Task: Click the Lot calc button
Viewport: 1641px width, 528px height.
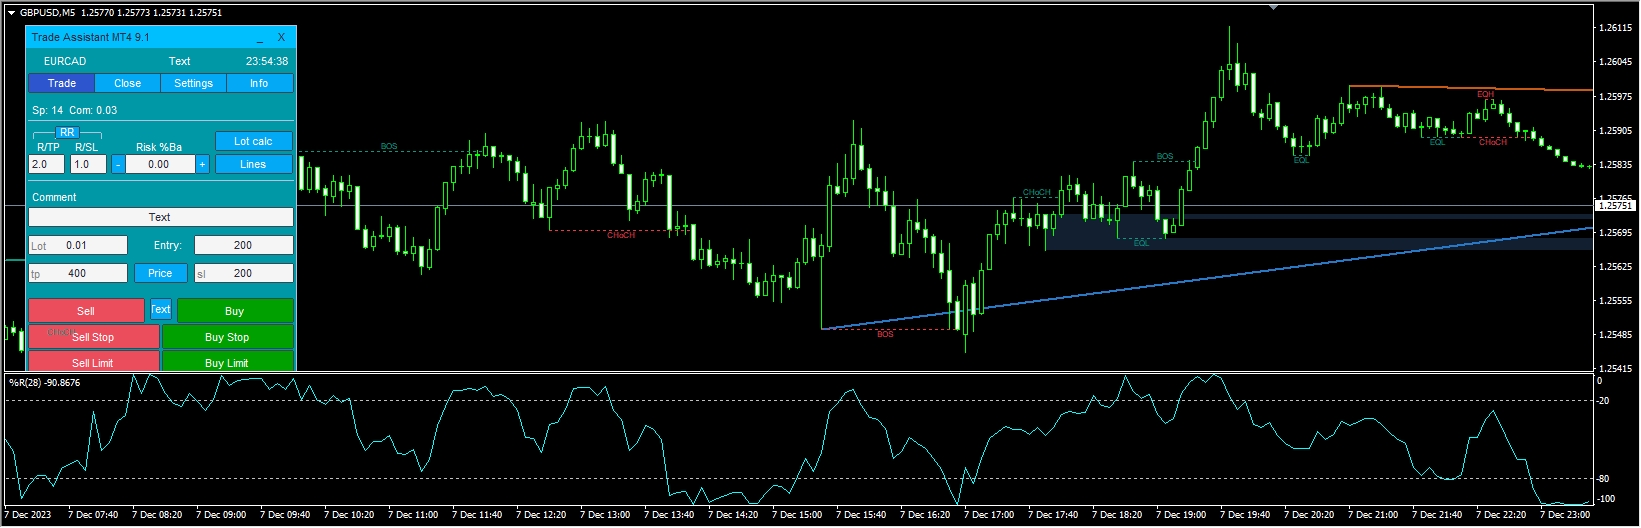Action: point(253,141)
